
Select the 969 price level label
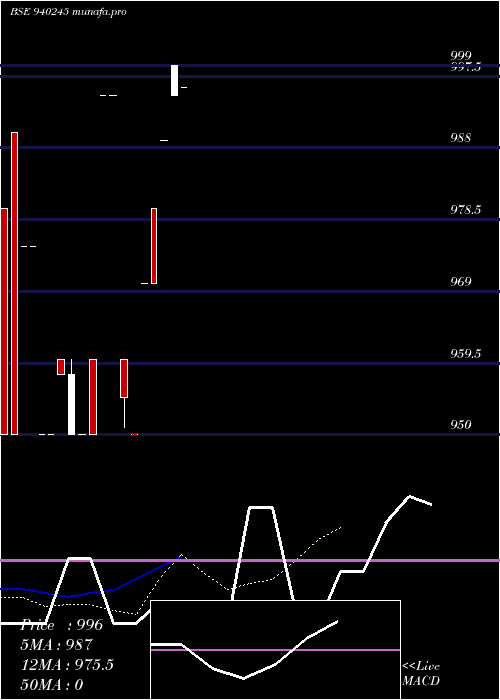click(x=461, y=281)
